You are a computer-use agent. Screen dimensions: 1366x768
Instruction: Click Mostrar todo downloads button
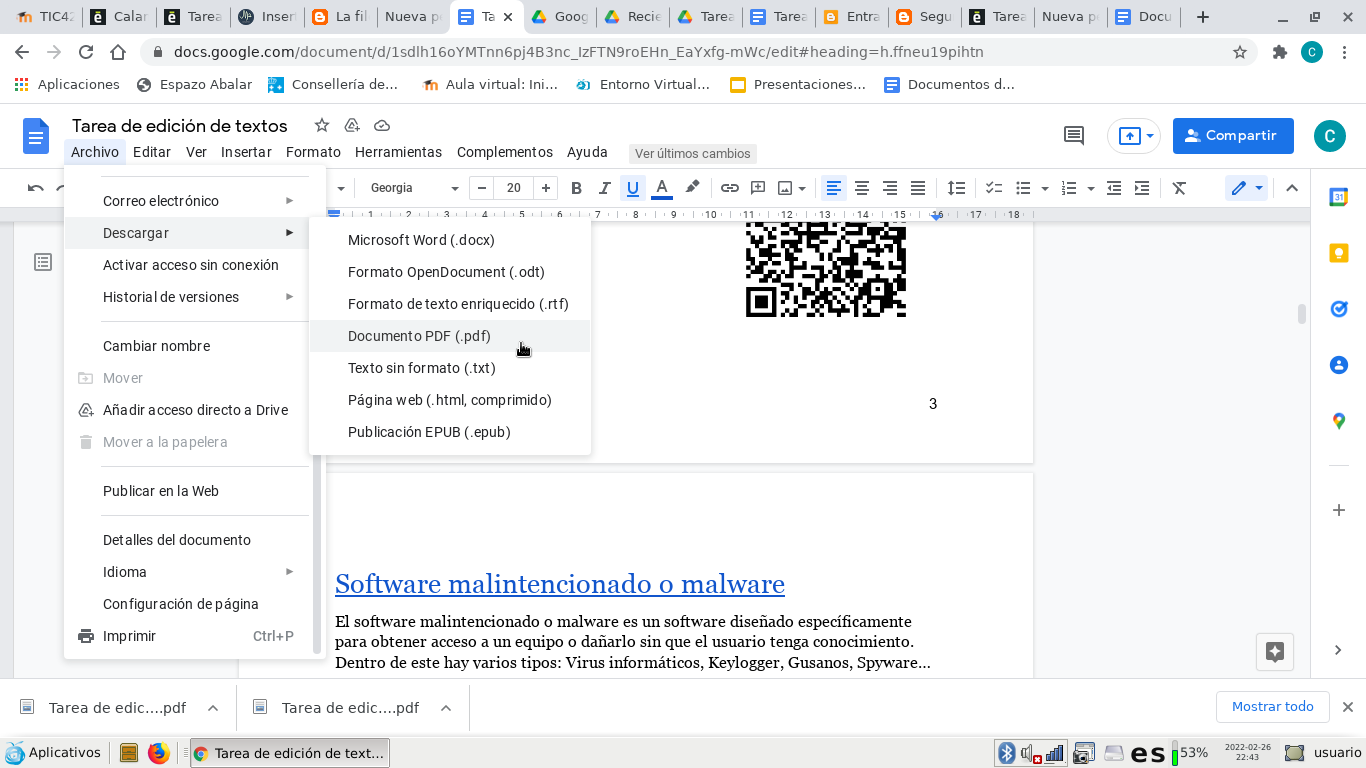(1273, 707)
